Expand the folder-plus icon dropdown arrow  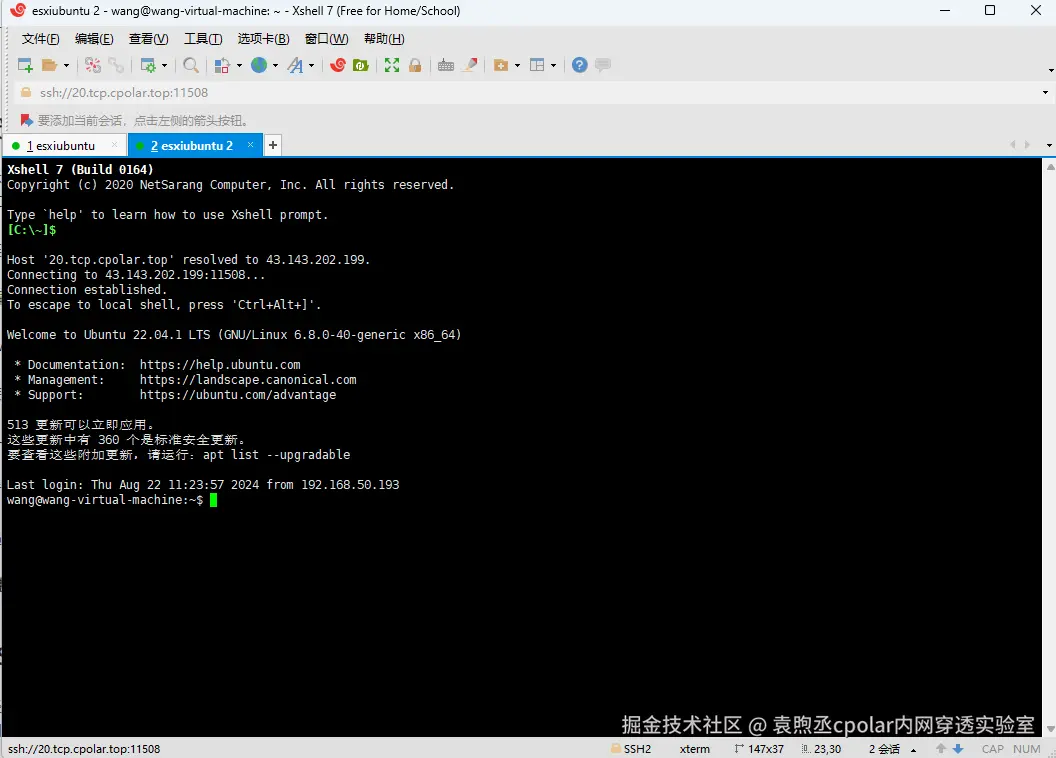pos(517,65)
